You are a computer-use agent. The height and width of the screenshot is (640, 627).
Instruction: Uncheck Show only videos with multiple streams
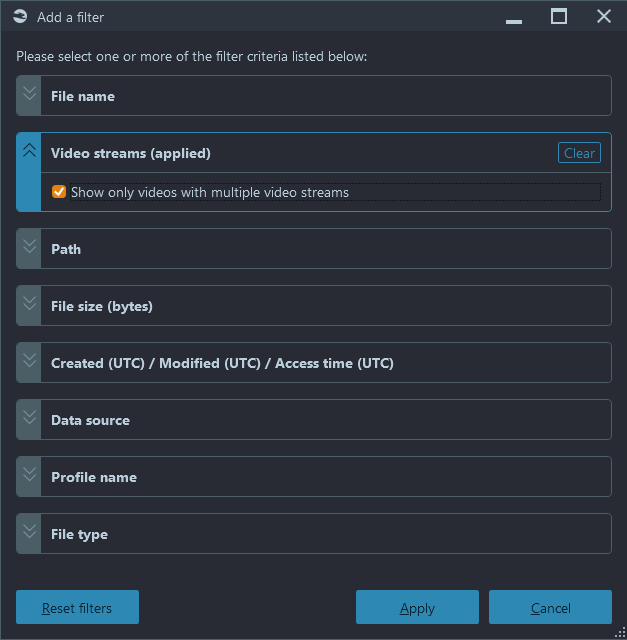pyautogui.click(x=59, y=192)
